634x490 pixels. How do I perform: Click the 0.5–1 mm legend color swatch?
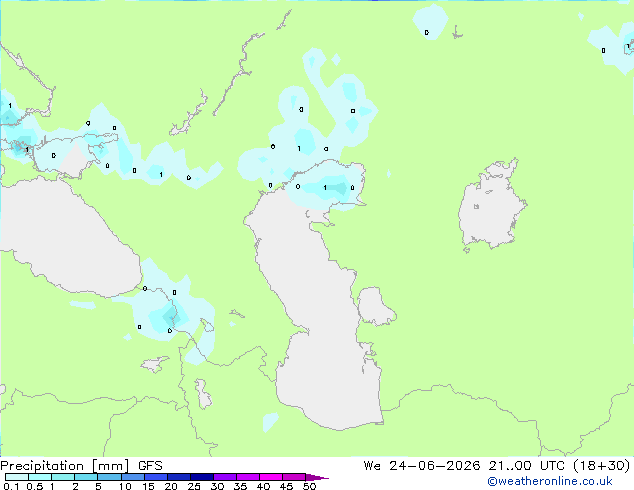click(x=40, y=477)
